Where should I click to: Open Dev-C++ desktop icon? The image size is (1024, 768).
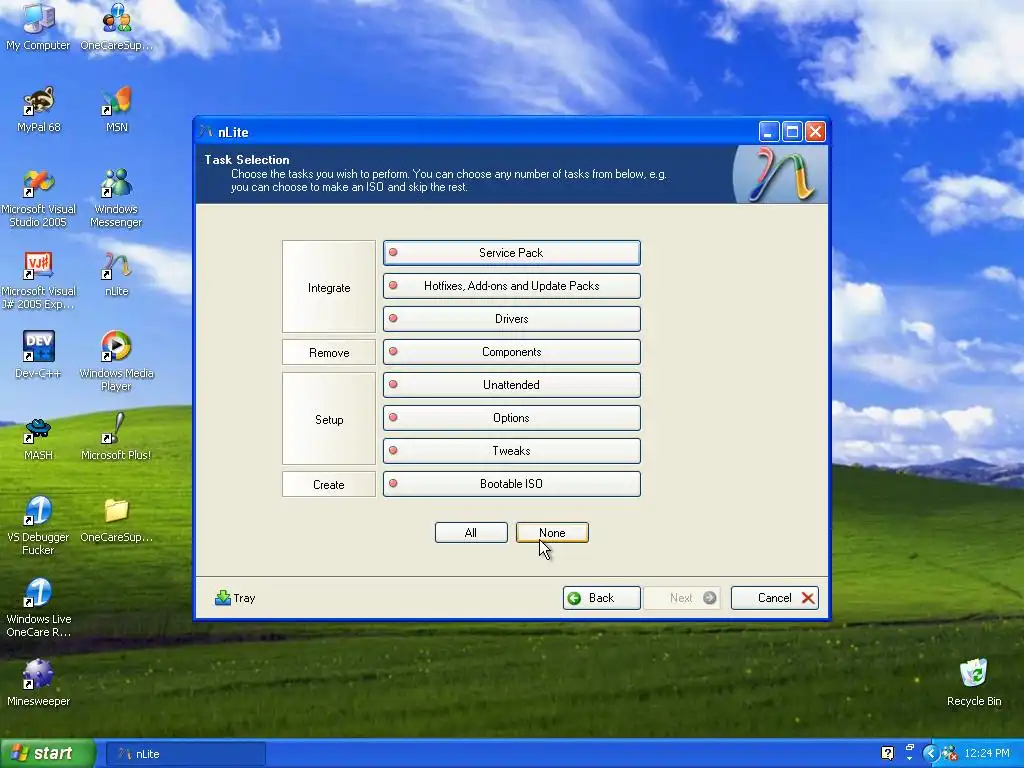click(39, 355)
